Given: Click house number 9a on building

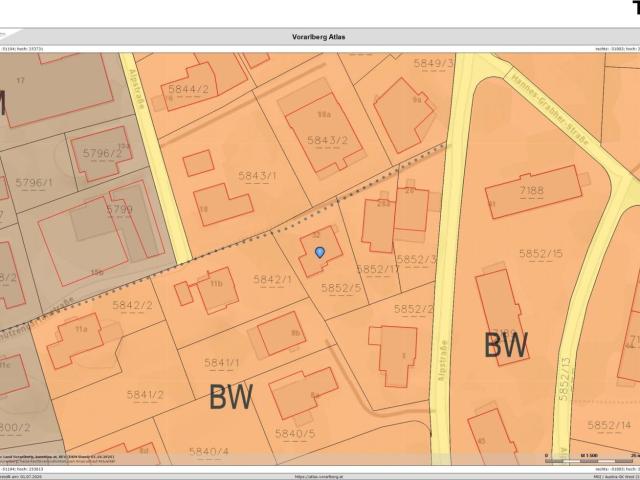Looking at the screenshot, I should tap(416, 99).
